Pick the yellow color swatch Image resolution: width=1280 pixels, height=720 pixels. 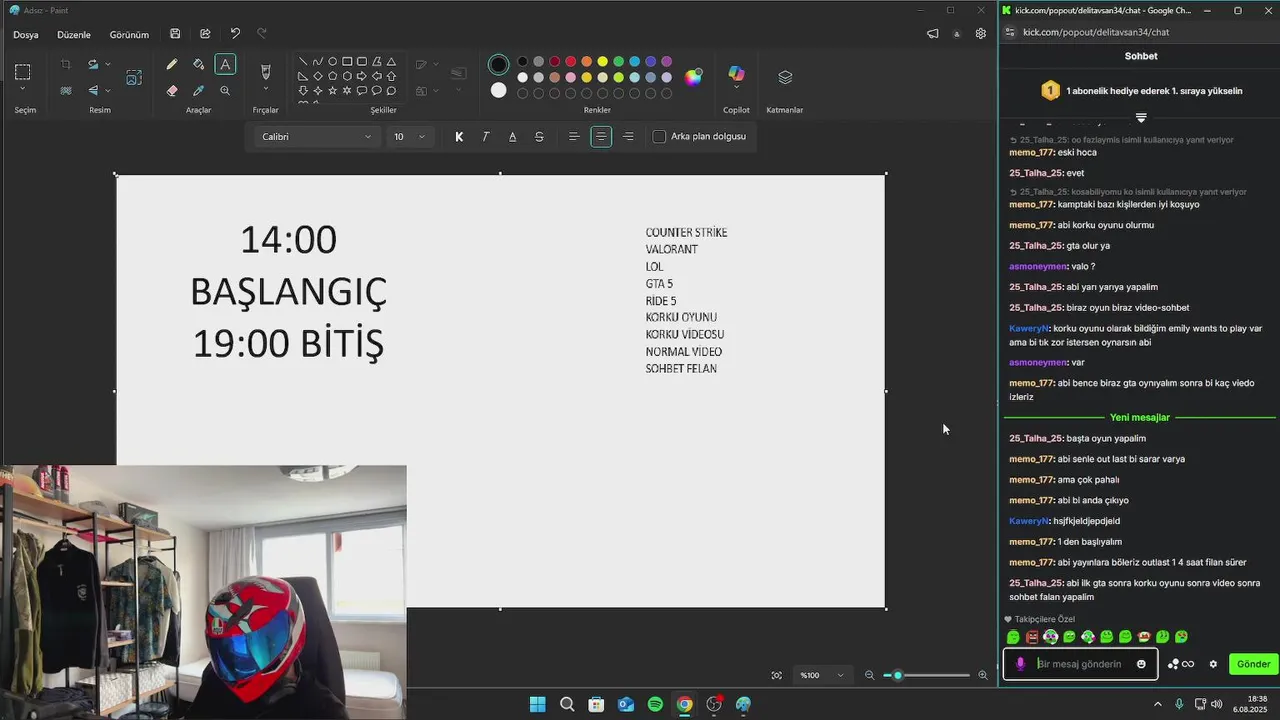click(602, 62)
